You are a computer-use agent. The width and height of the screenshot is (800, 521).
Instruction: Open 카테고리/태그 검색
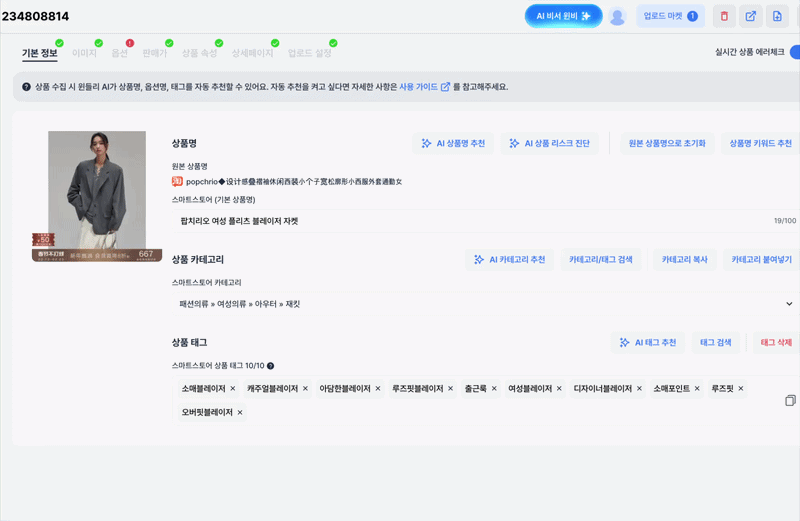pyautogui.click(x=601, y=260)
